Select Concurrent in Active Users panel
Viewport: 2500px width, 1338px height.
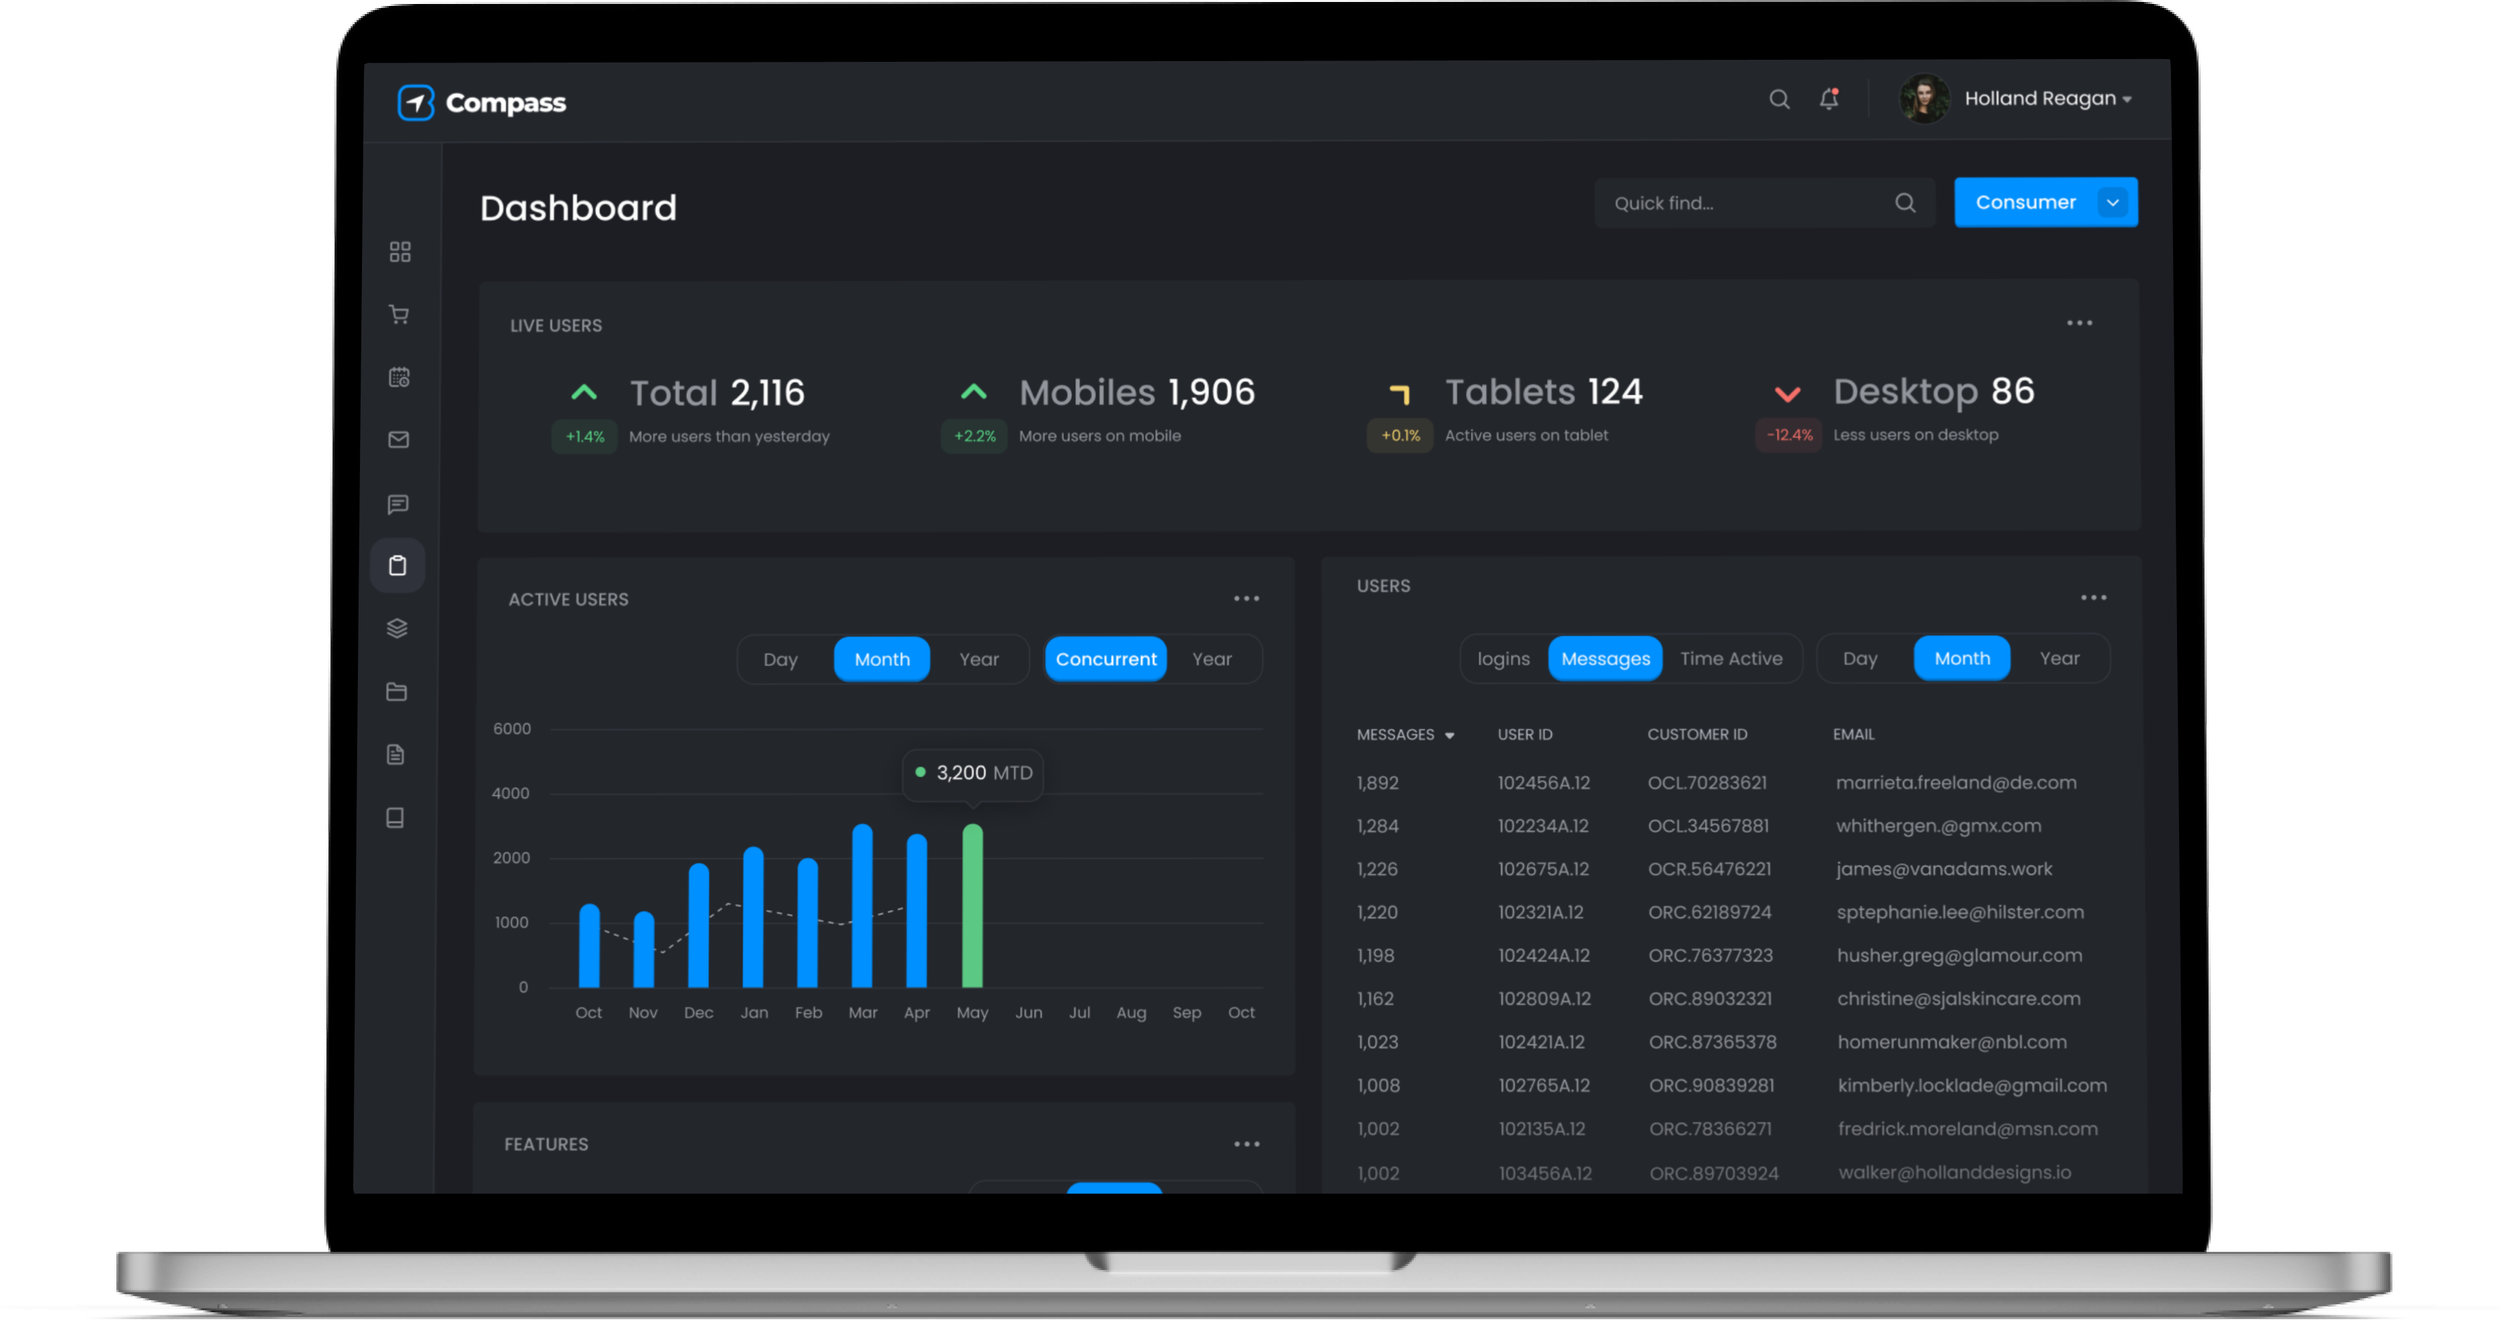[1105, 660]
